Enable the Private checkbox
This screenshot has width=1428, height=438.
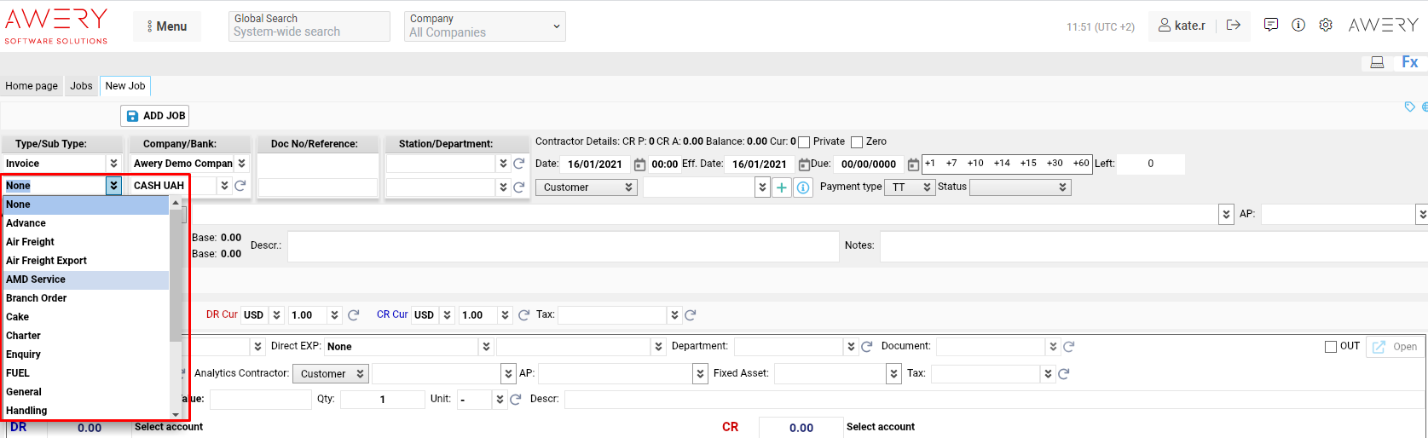click(805, 142)
